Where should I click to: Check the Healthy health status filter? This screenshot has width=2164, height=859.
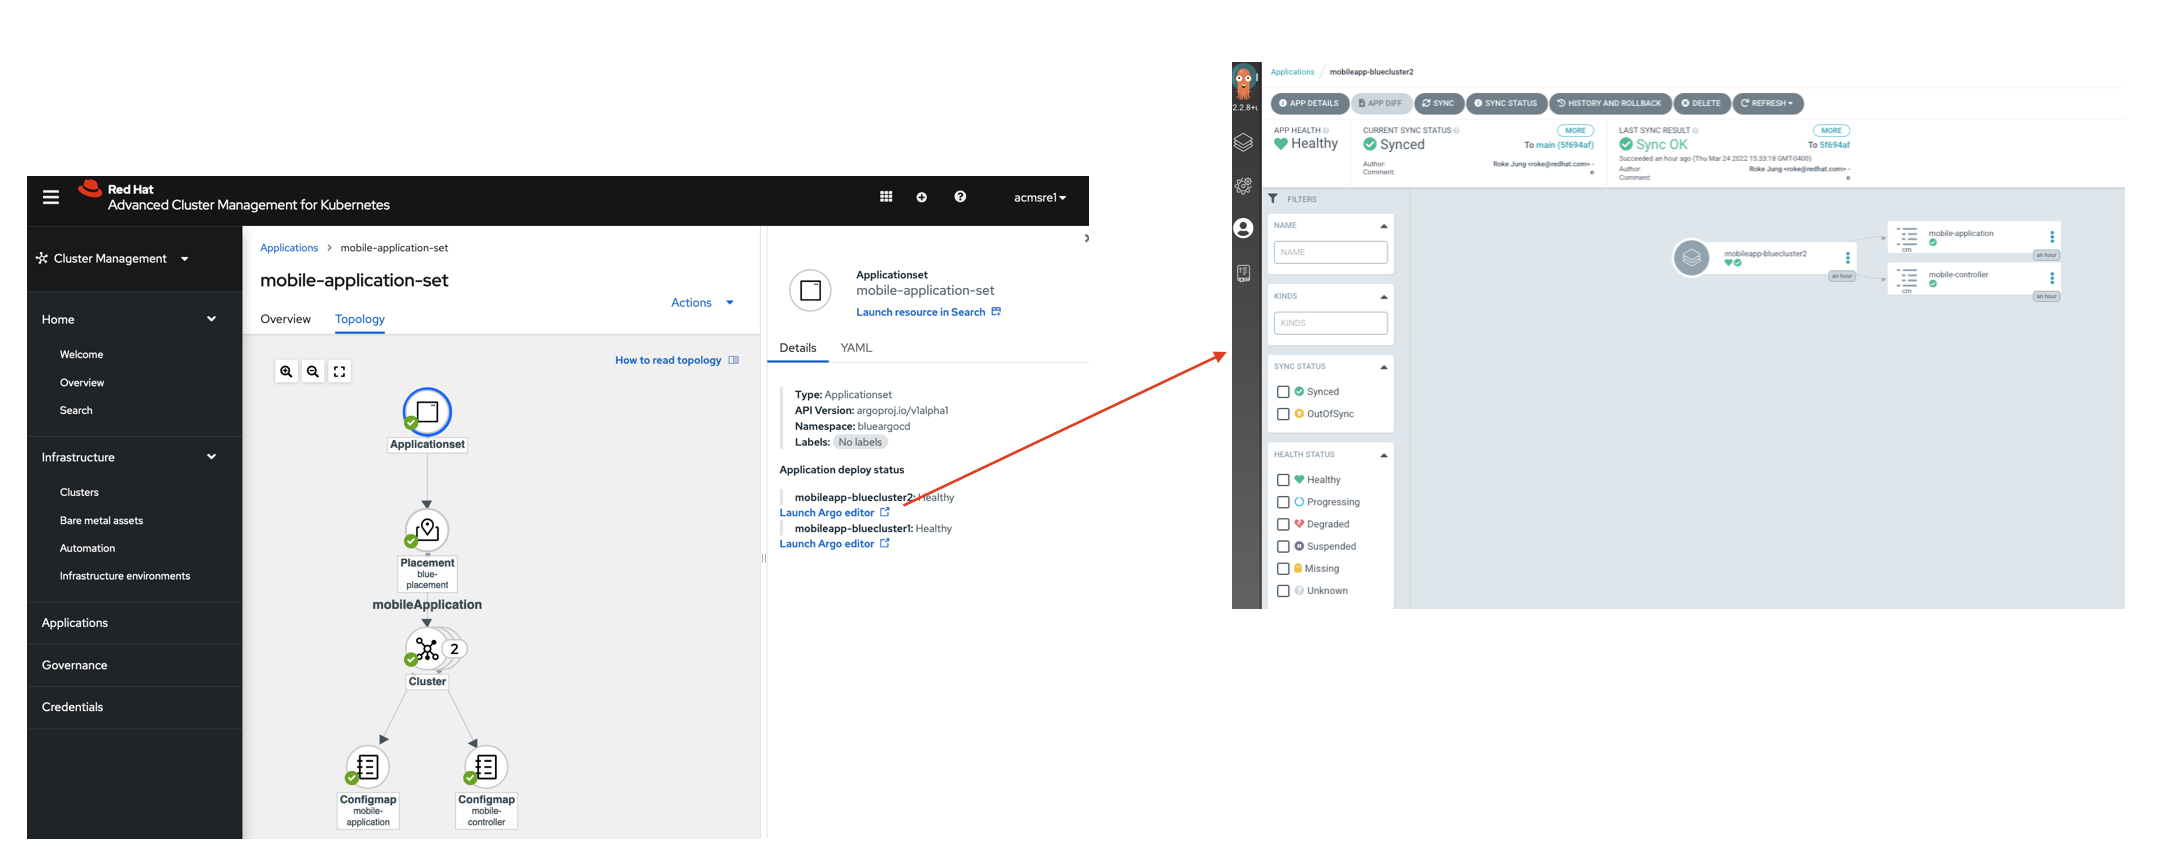pos(1283,480)
